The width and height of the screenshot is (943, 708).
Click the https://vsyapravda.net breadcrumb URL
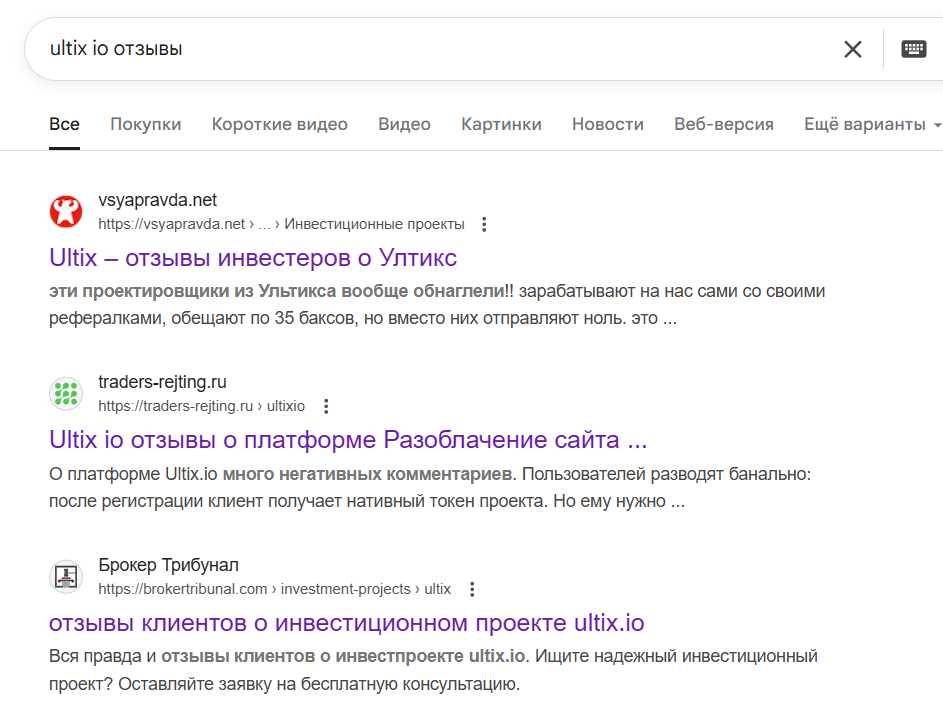click(281, 224)
